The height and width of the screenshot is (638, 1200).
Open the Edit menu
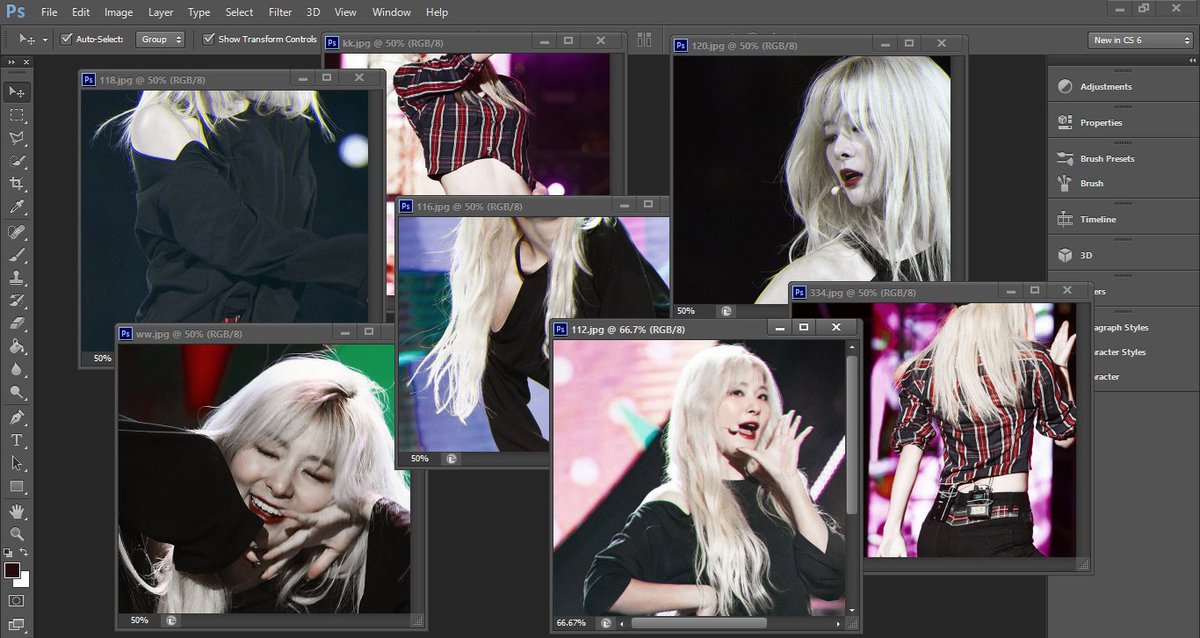tap(81, 12)
